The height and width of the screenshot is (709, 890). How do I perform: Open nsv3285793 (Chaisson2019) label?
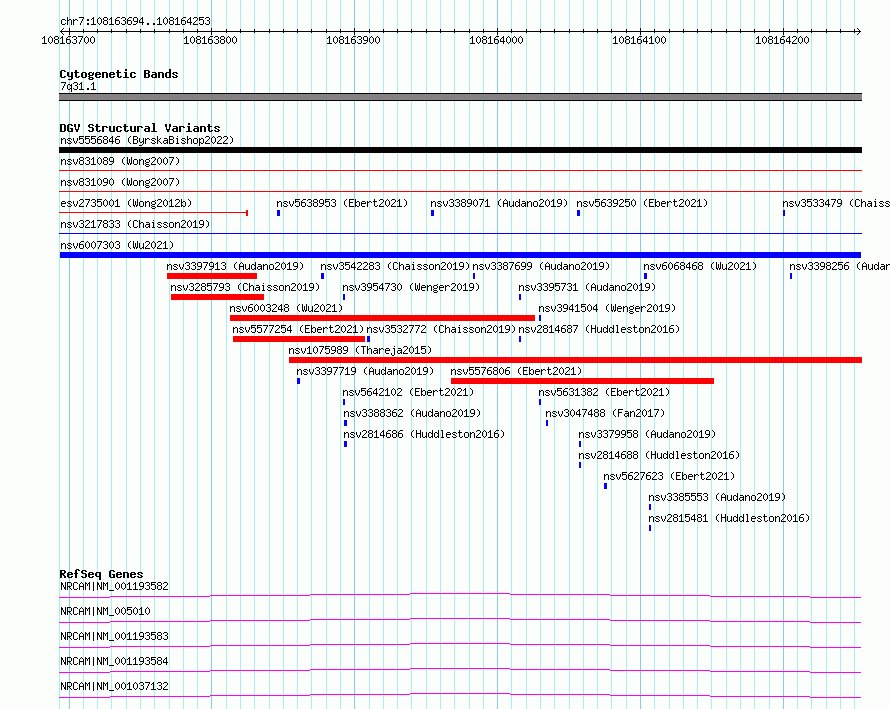245,287
